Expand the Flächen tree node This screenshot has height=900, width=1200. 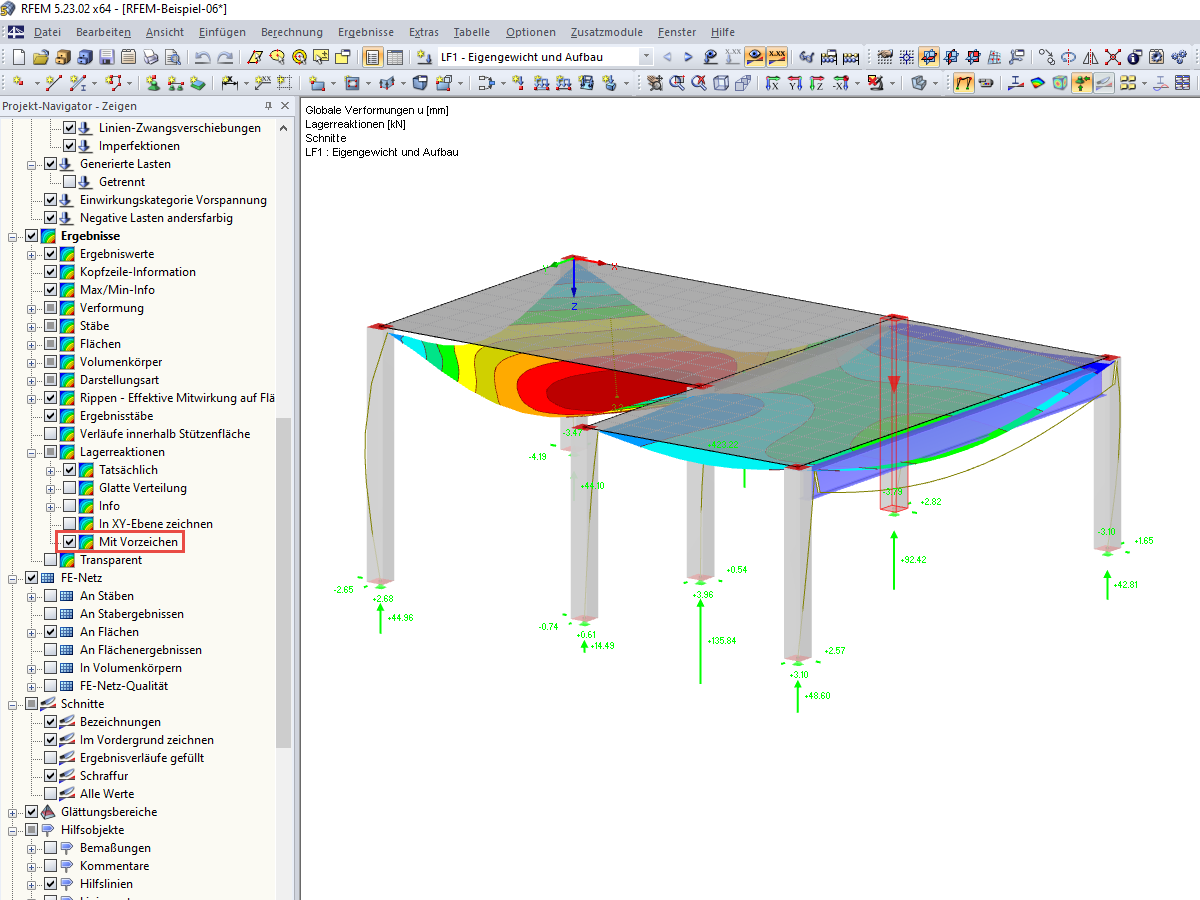[32, 344]
